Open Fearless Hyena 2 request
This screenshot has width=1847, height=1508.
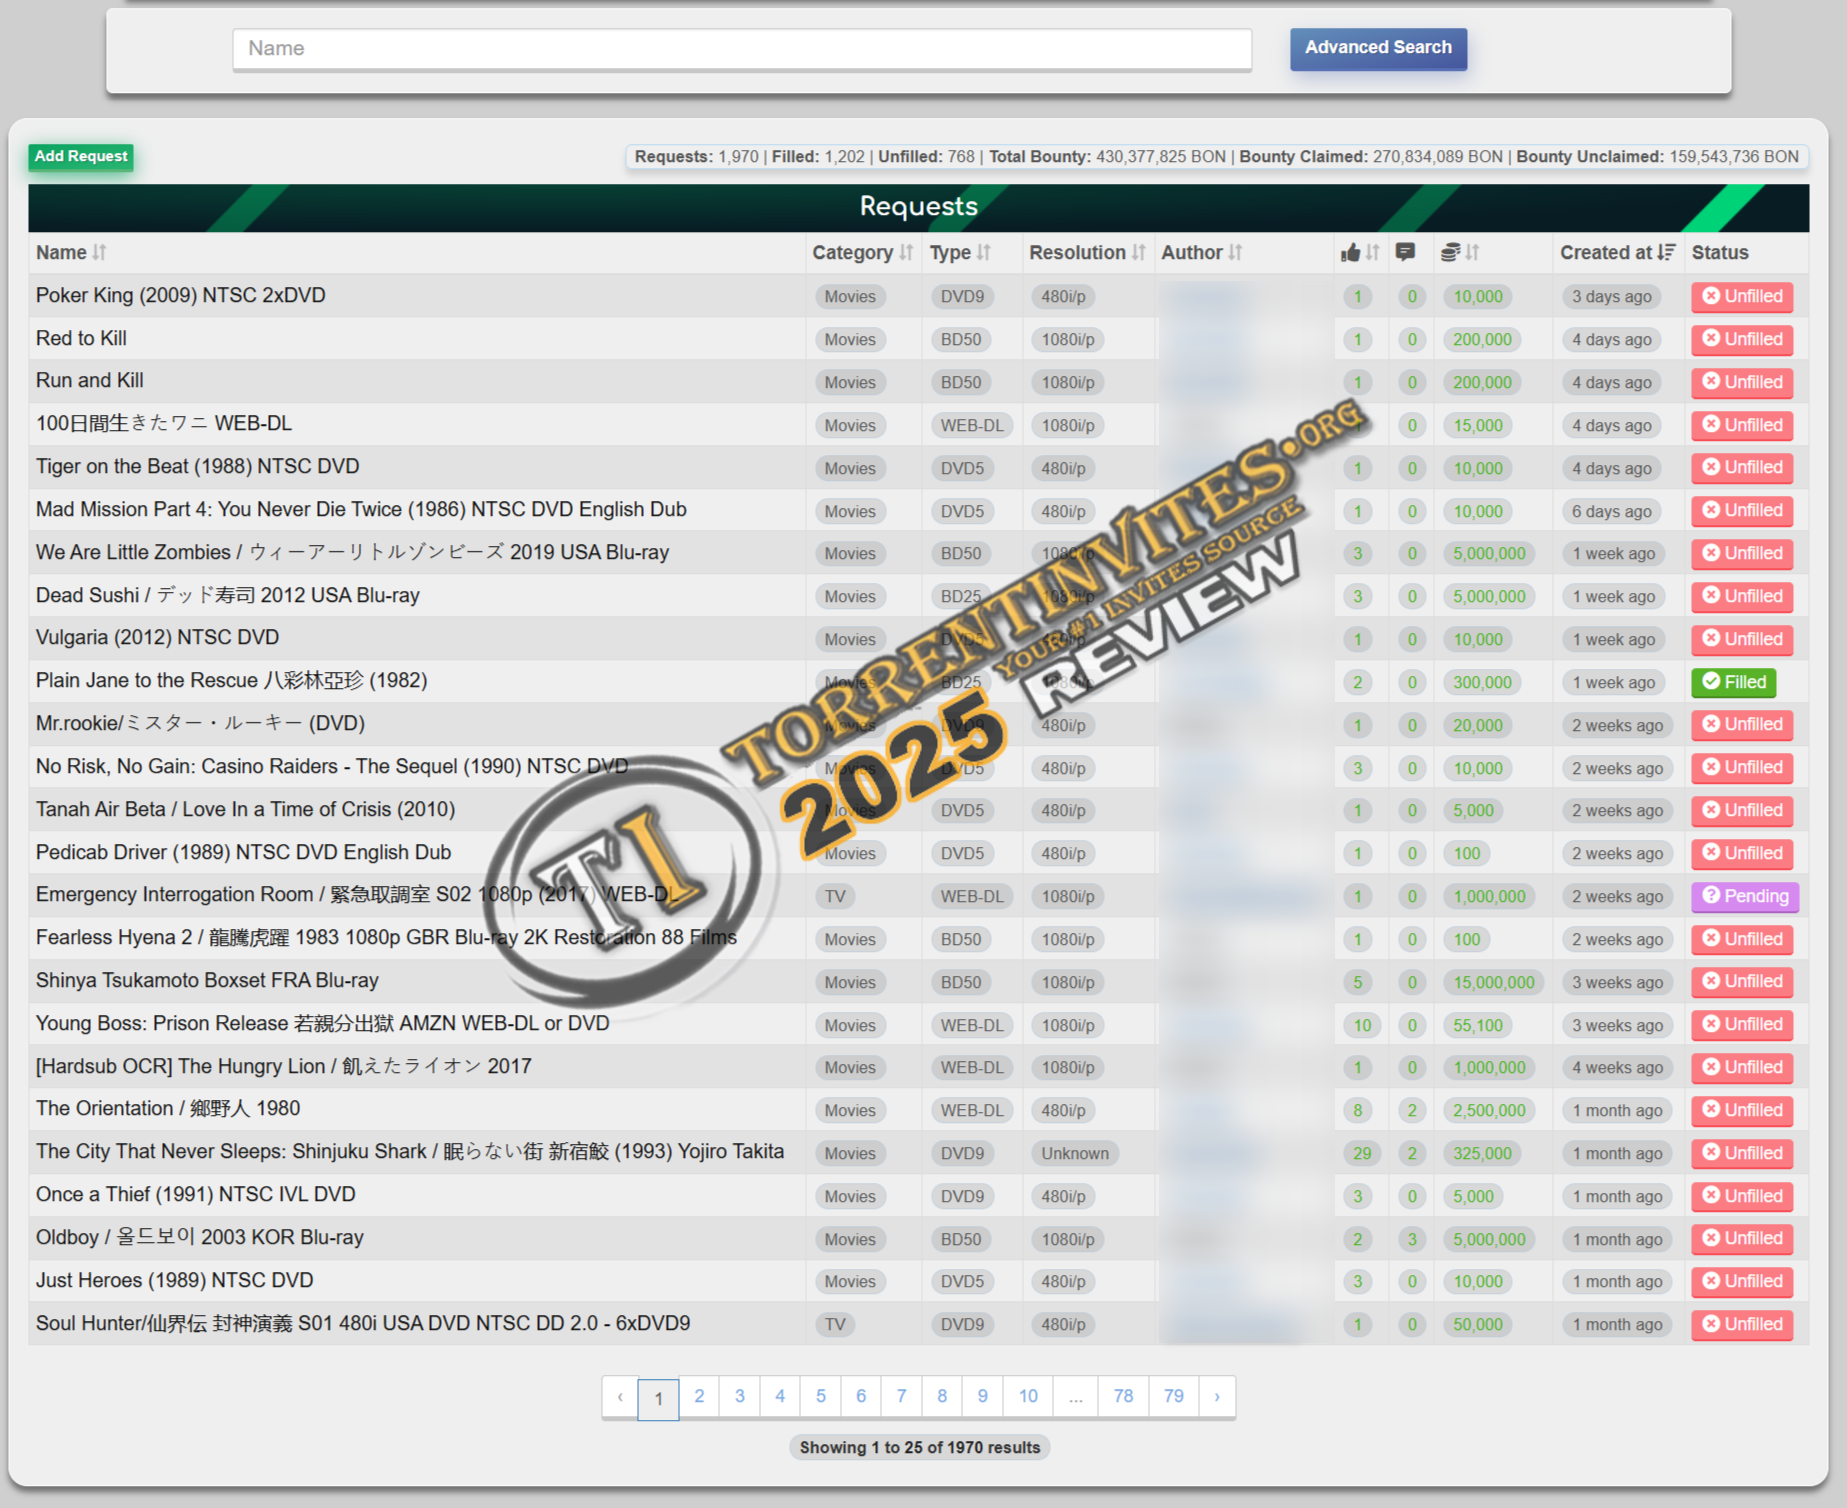pos(386,938)
